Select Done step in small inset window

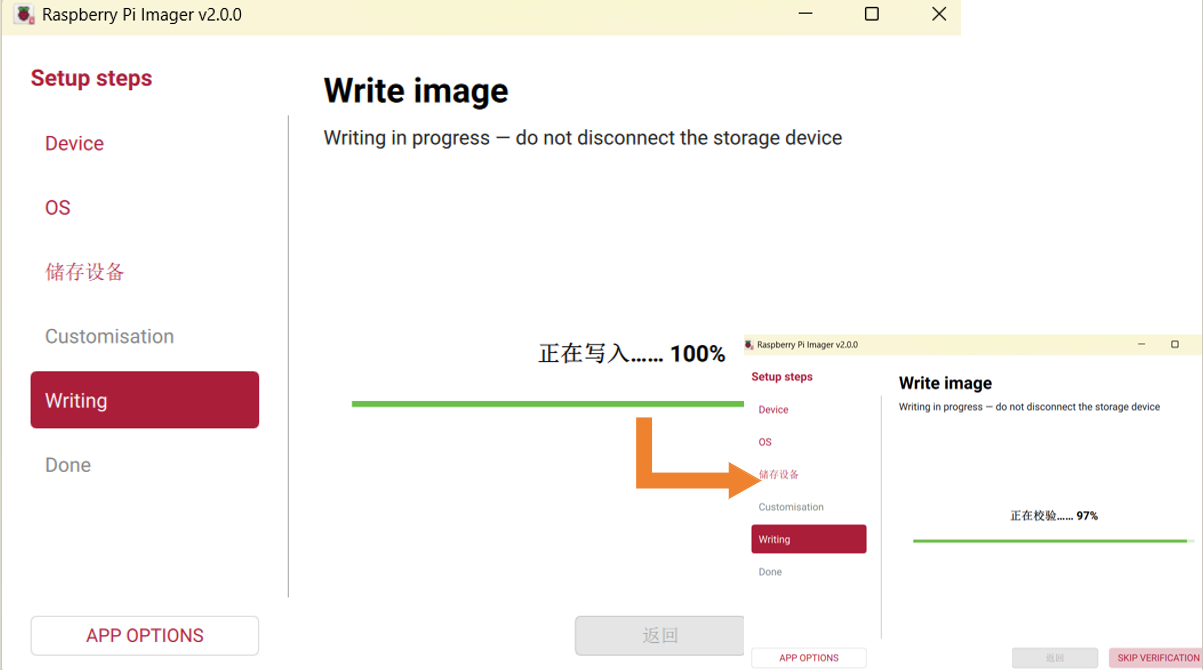(770, 572)
